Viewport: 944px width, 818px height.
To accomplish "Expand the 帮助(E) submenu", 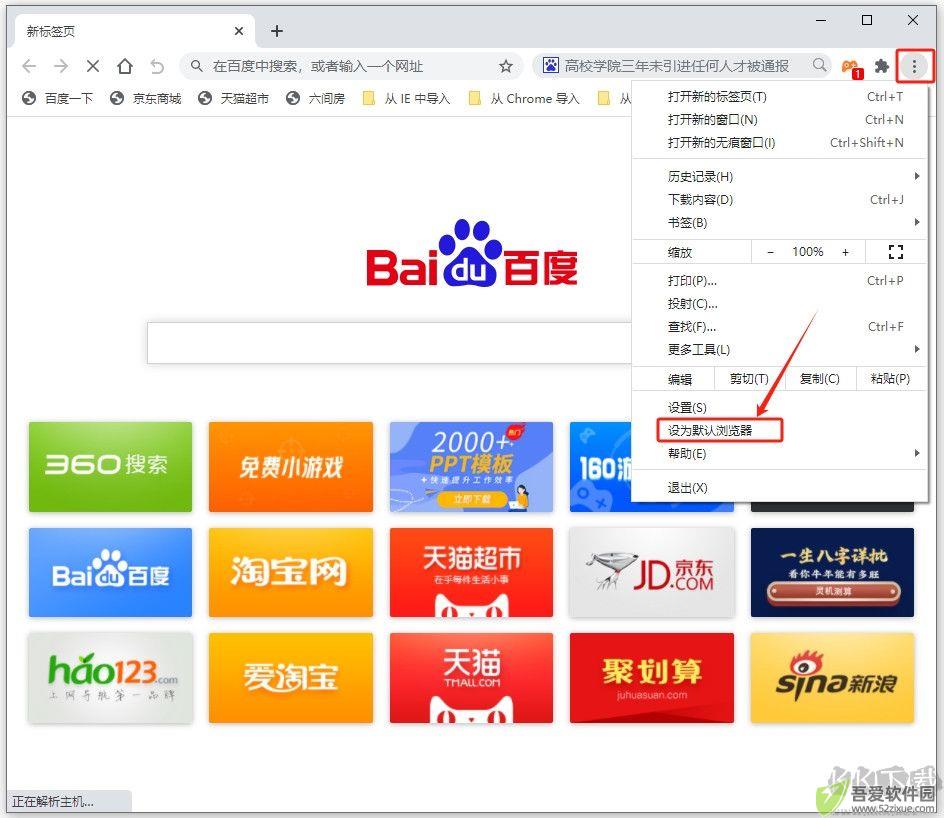I will 780,453.
